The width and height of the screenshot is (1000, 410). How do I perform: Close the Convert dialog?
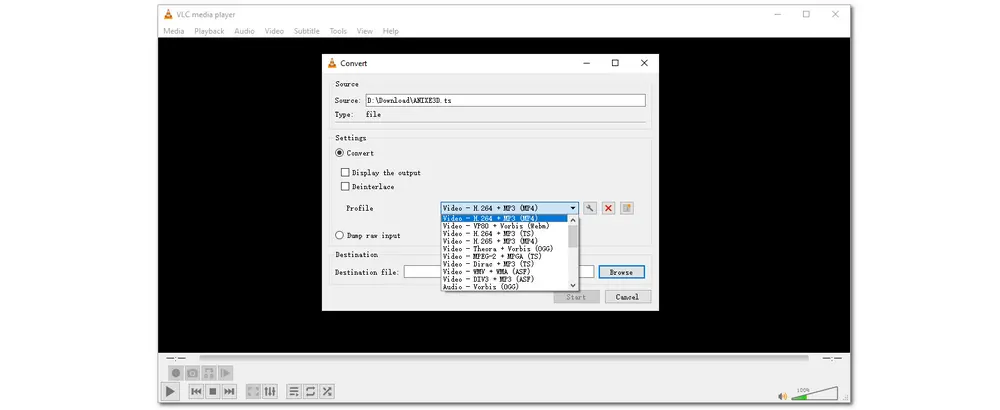point(644,63)
